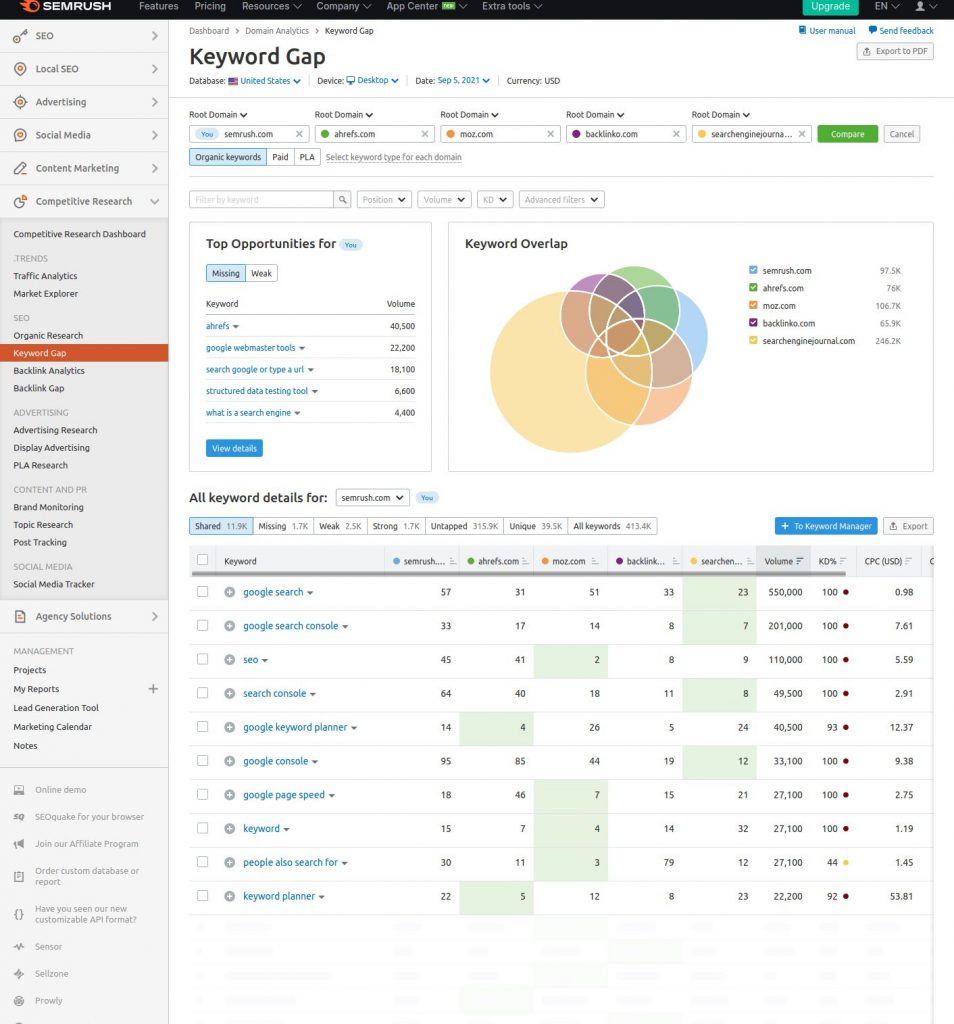The height and width of the screenshot is (1024, 954).
Task: Open the Position filter dropdown
Action: click(384, 200)
